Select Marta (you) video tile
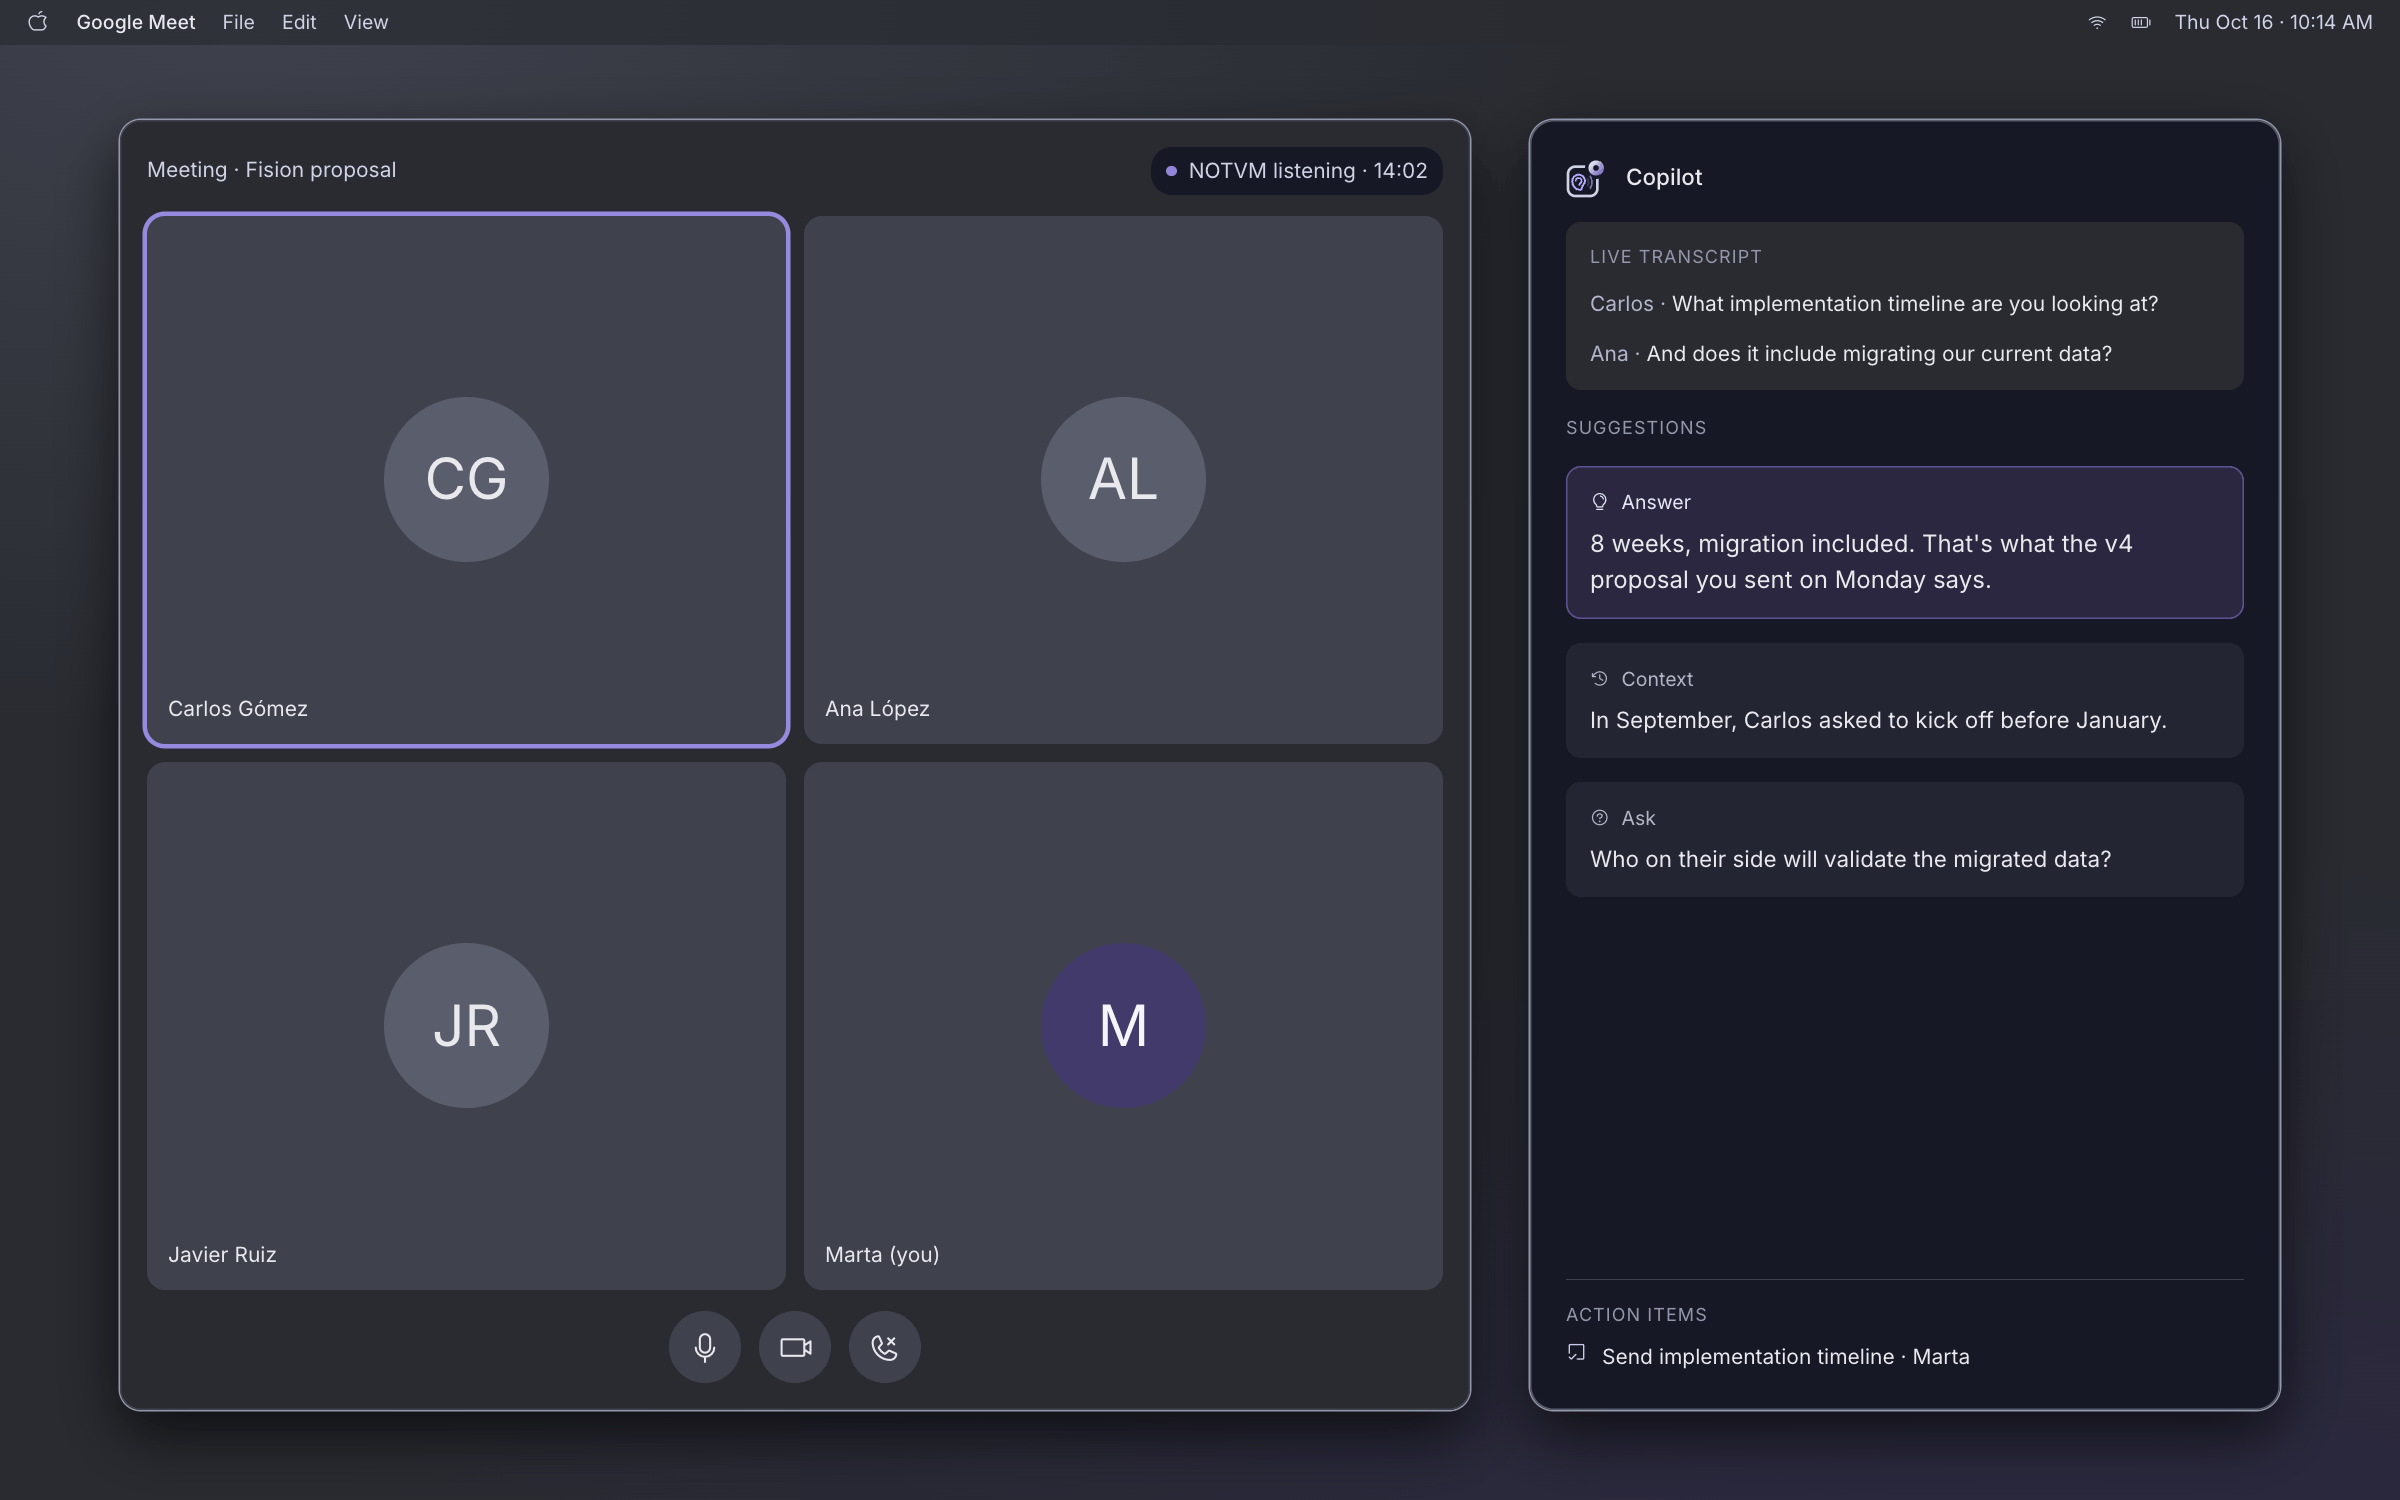 tap(1123, 1026)
